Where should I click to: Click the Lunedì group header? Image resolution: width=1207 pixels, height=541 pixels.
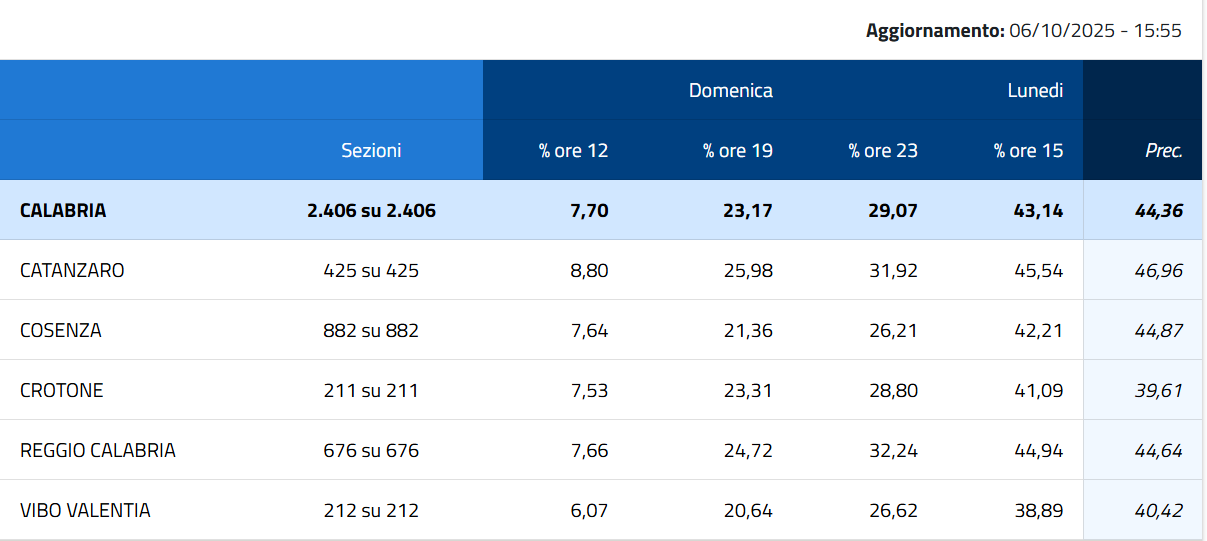click(1034, 91)
